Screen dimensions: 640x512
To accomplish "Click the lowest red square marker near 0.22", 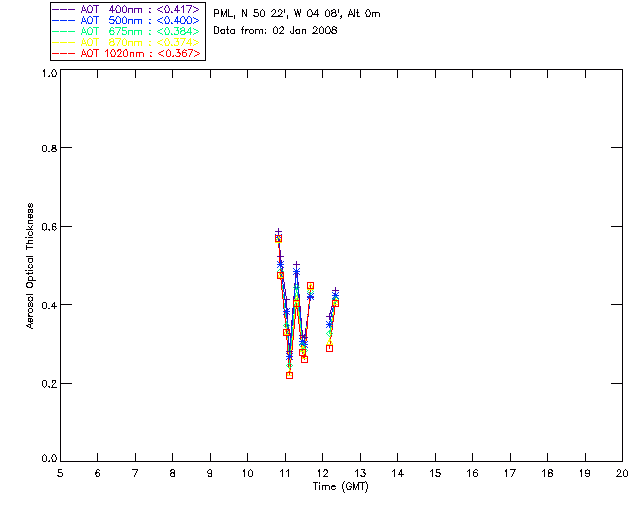I will [x=289, y=375].
